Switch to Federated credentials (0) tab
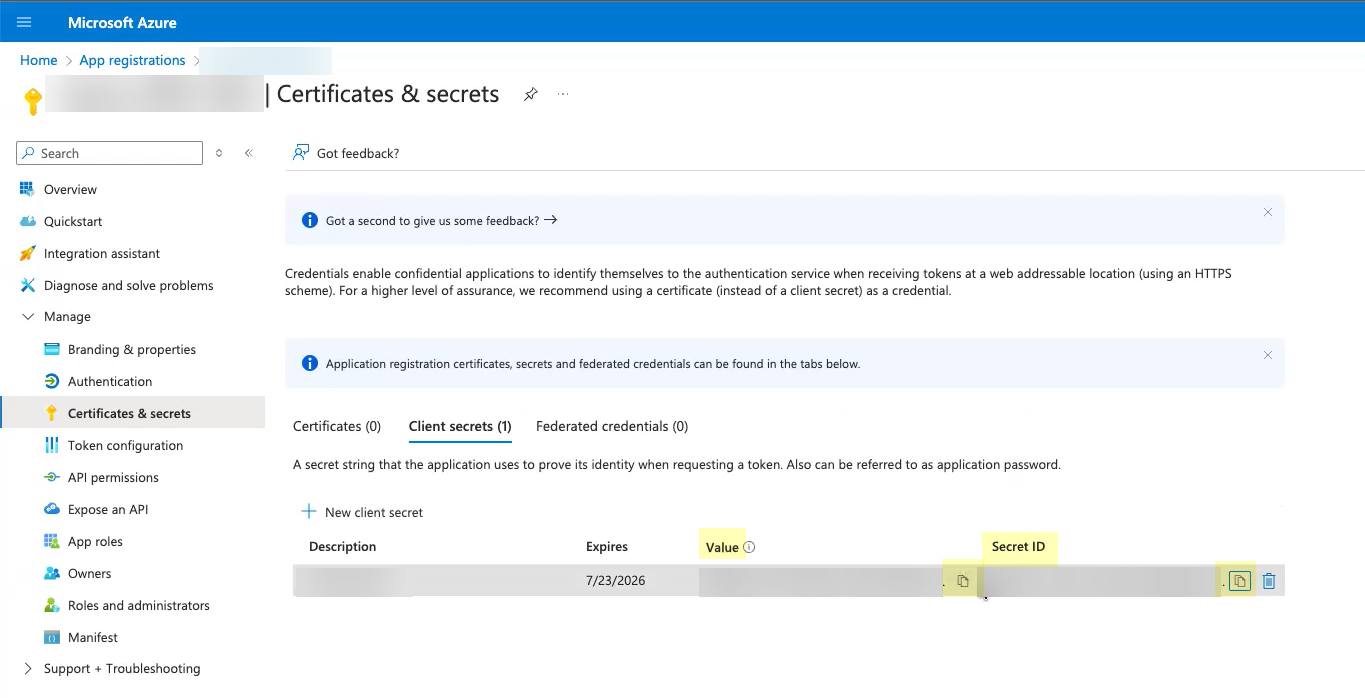 [x=611, y=426]
